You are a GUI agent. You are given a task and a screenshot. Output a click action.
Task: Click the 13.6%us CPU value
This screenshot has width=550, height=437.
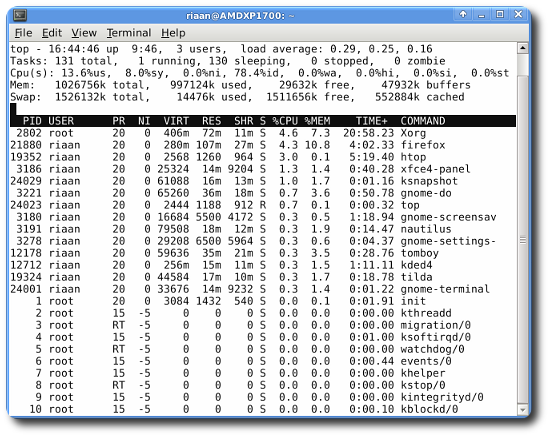click(x=86, y=73)
